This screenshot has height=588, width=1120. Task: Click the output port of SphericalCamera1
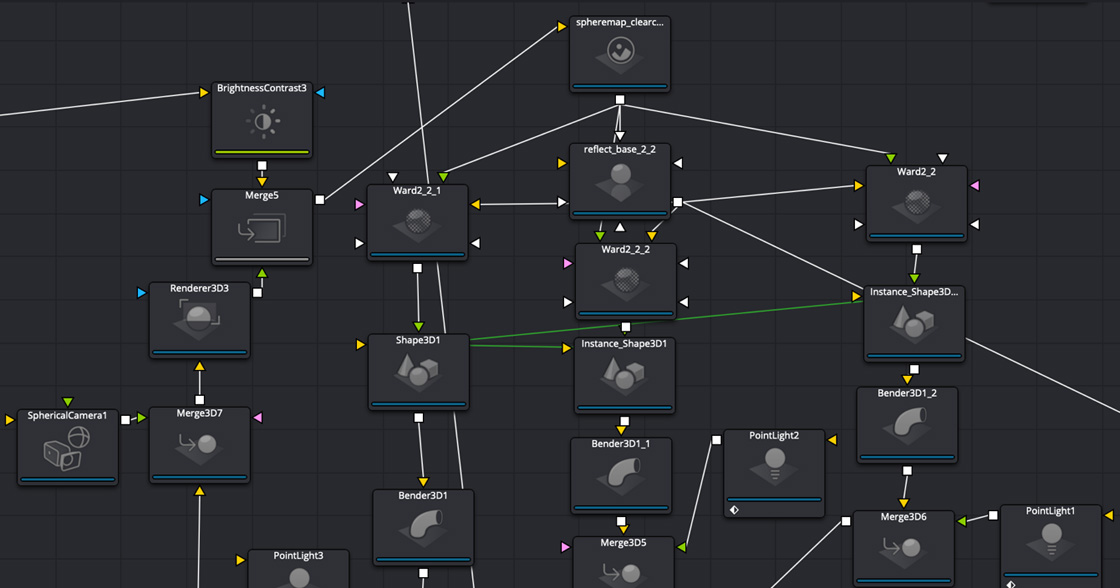coord(126,420)
